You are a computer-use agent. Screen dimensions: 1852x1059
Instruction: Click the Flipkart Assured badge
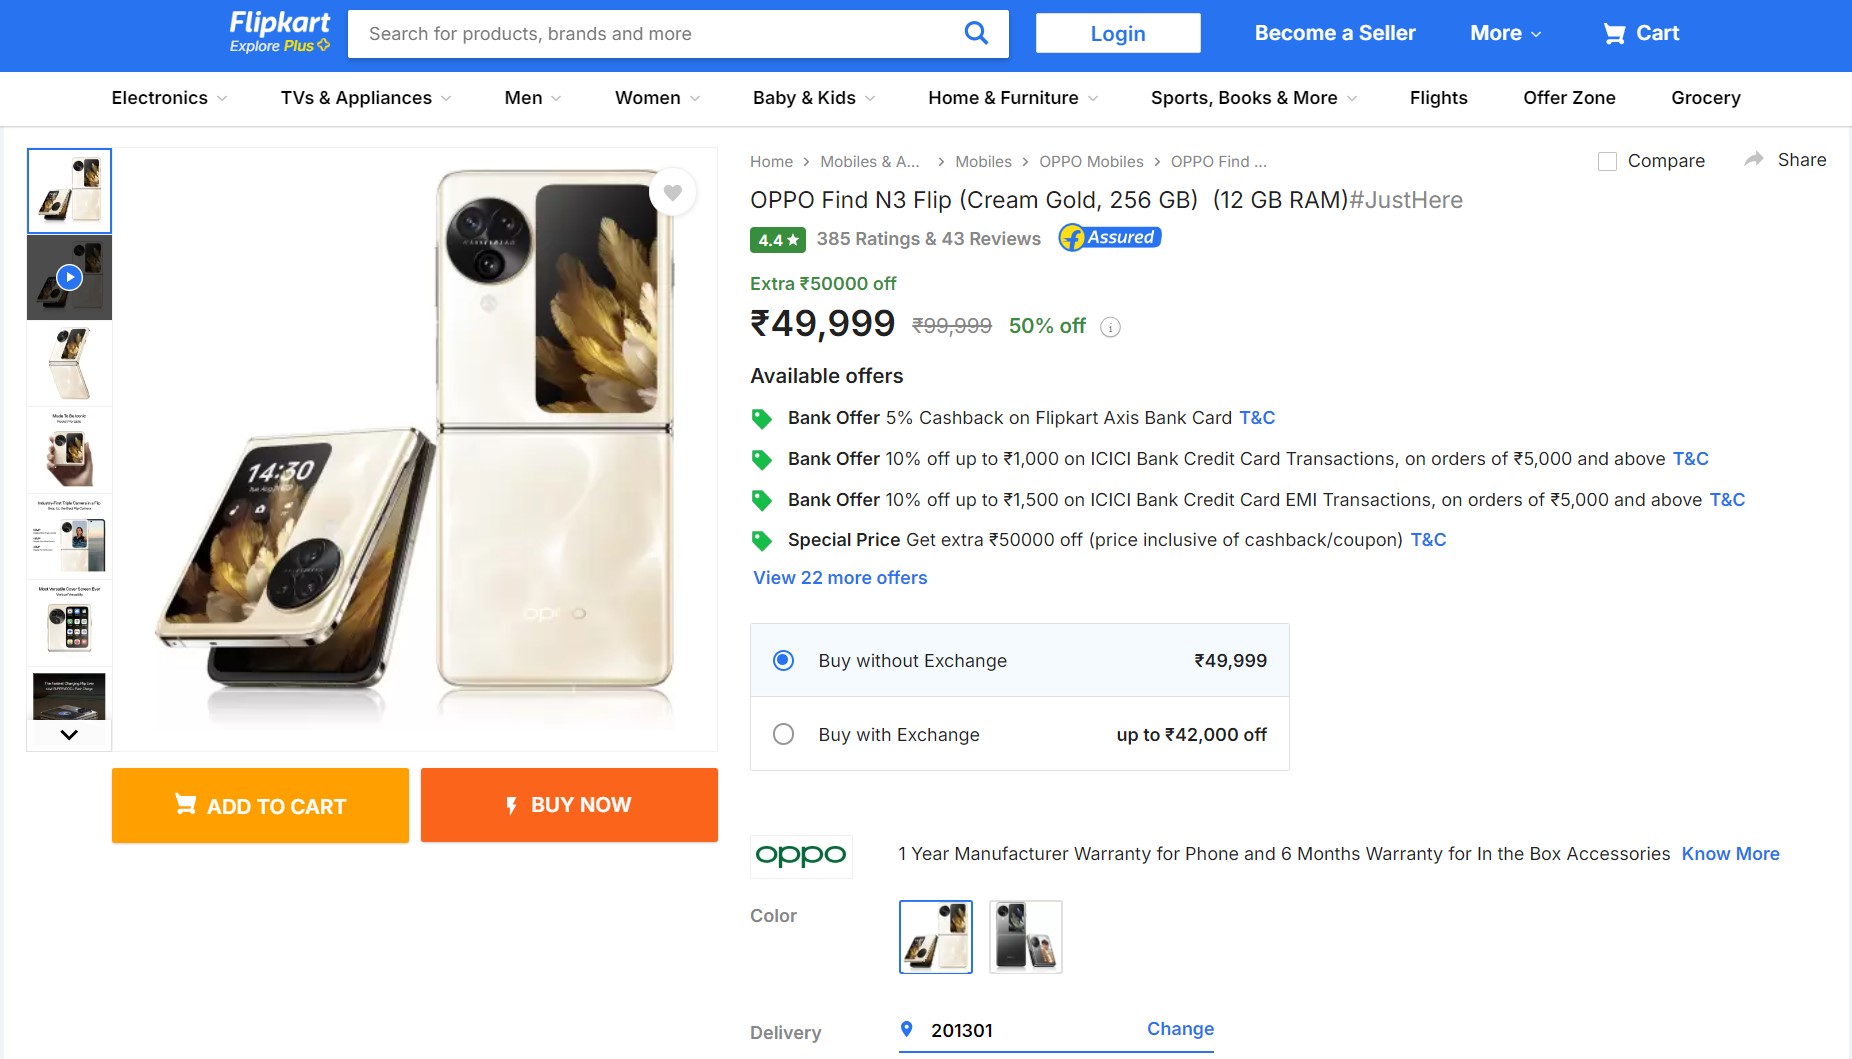click(x=1110, y=238)
